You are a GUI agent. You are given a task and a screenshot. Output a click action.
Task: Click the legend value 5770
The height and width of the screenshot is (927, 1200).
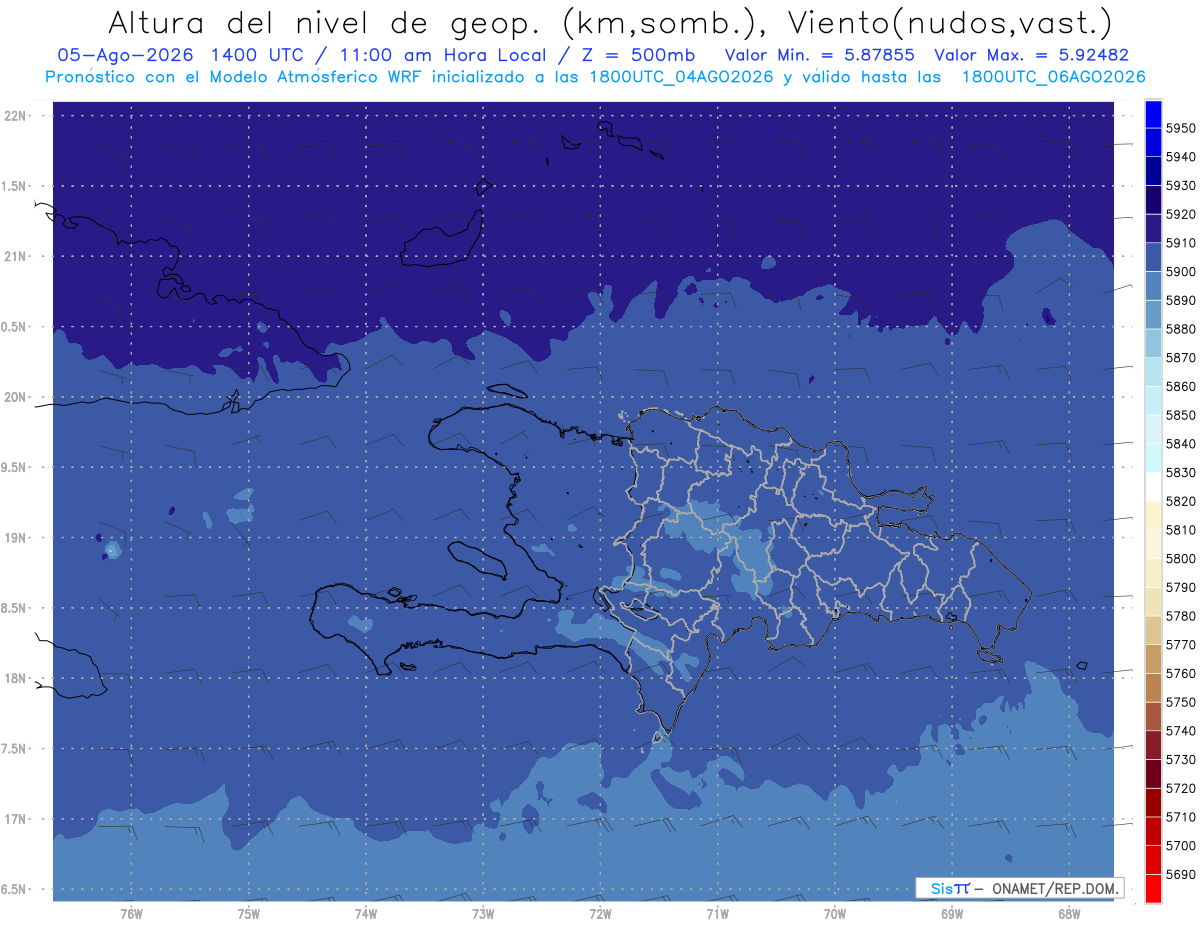1180,645
